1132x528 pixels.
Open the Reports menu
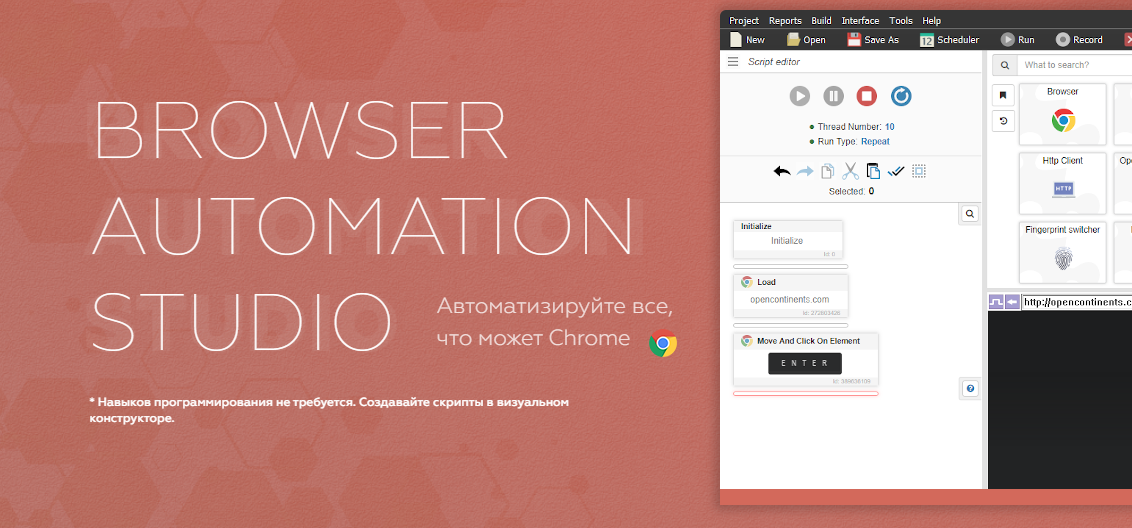click(x=785, y=21)
